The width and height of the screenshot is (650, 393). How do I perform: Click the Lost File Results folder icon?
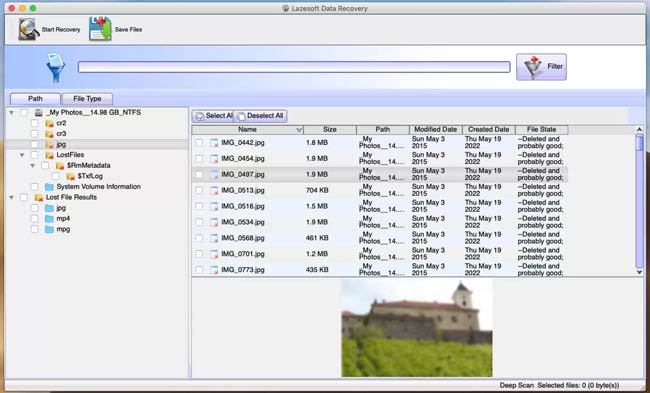point(39,197)
